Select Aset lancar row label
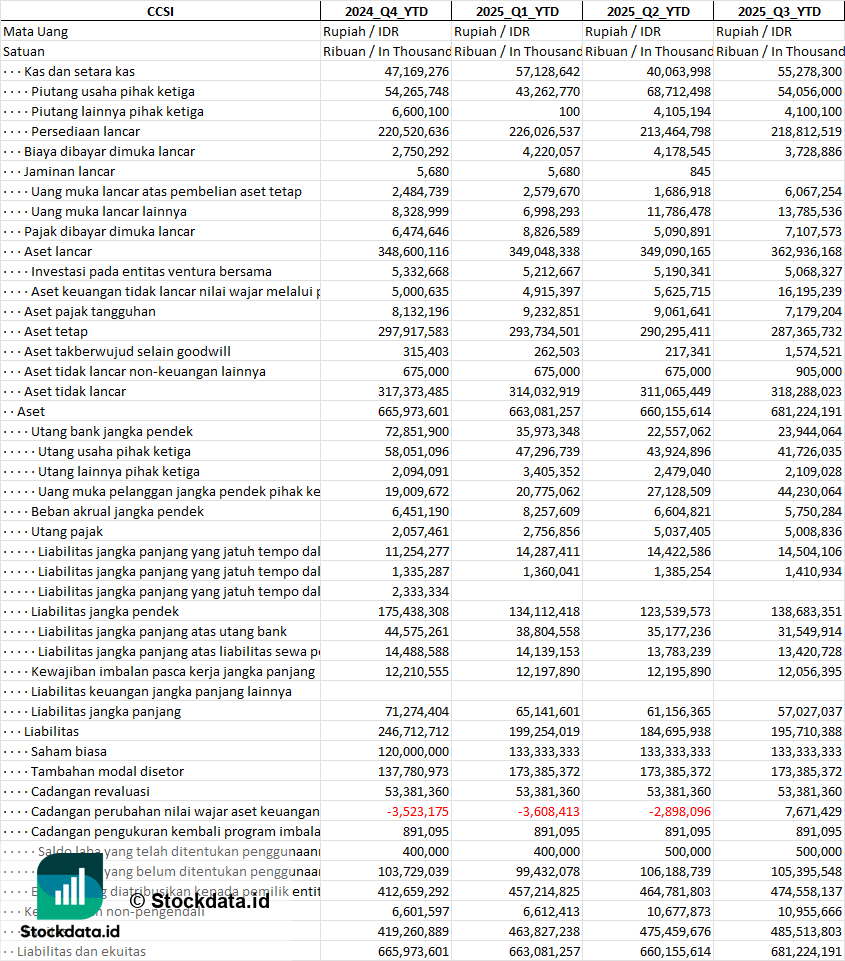Image resolution: width=845 pixels, height=961 pixels. pyautogui.click(x=58, y=252)
